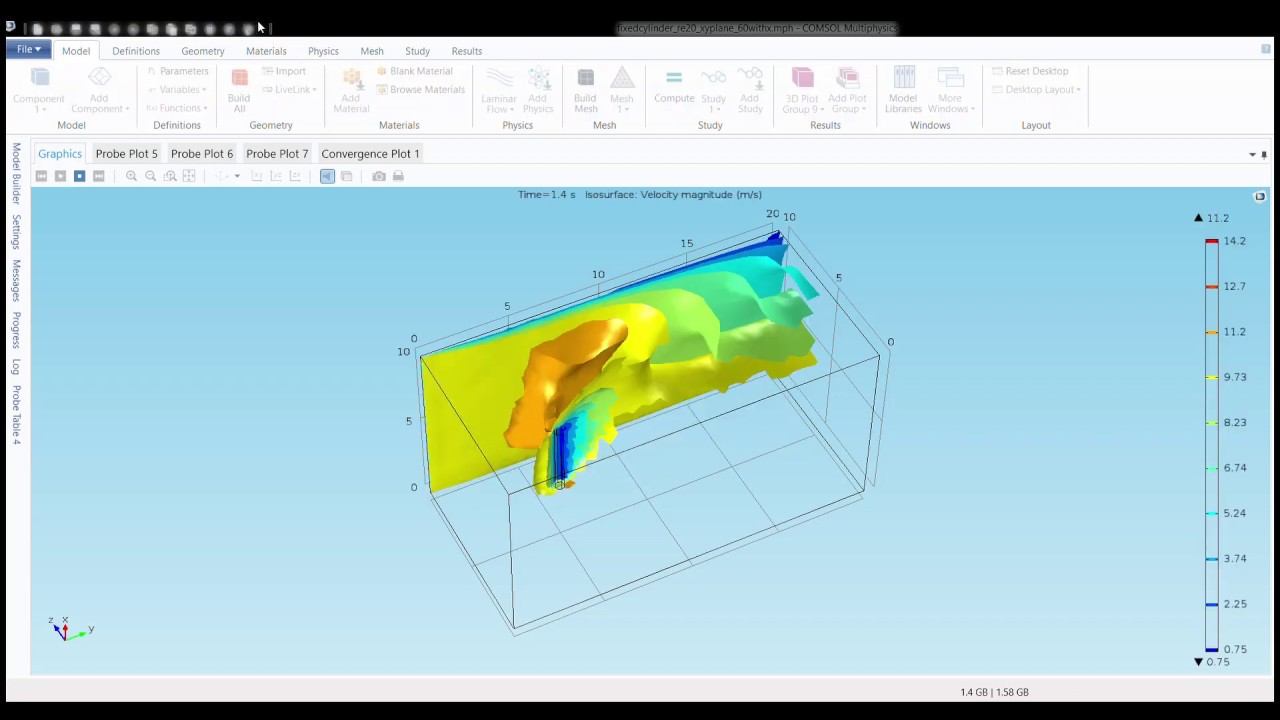Click Zoom Out in graphics toolbar
This screenshot has height=720, width=1280.
click(150, 176)
